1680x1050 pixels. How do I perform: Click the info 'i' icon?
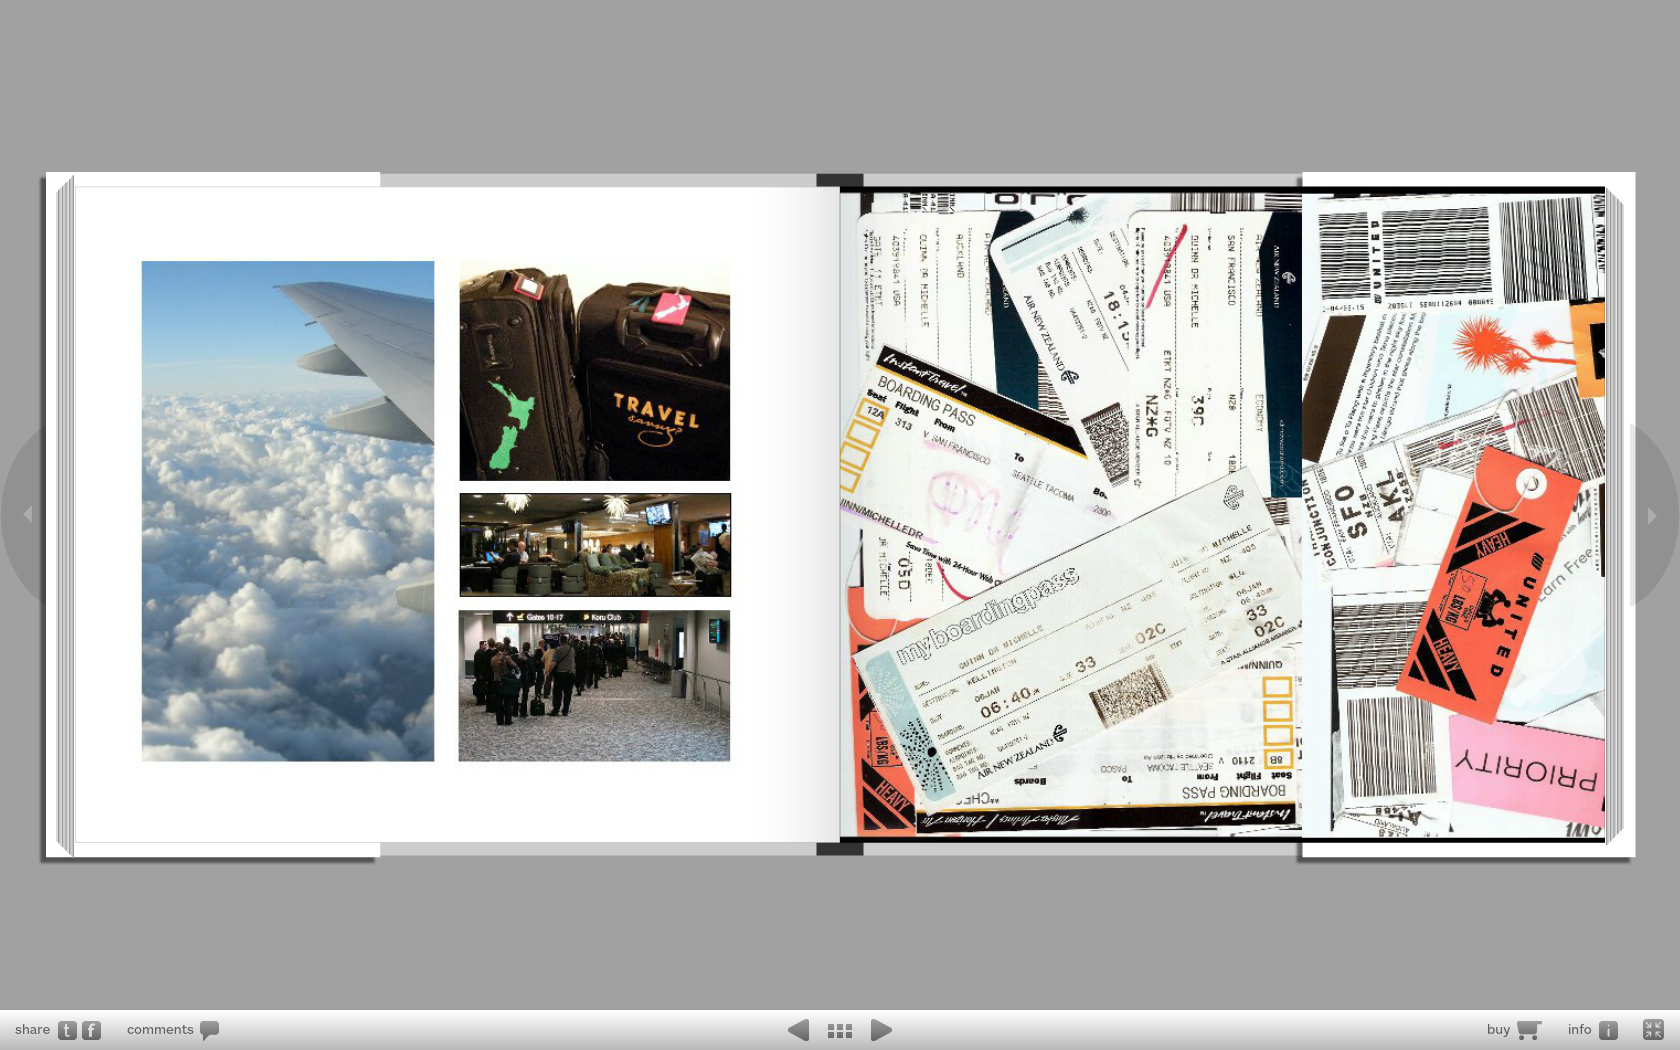coord(1608,1030)
